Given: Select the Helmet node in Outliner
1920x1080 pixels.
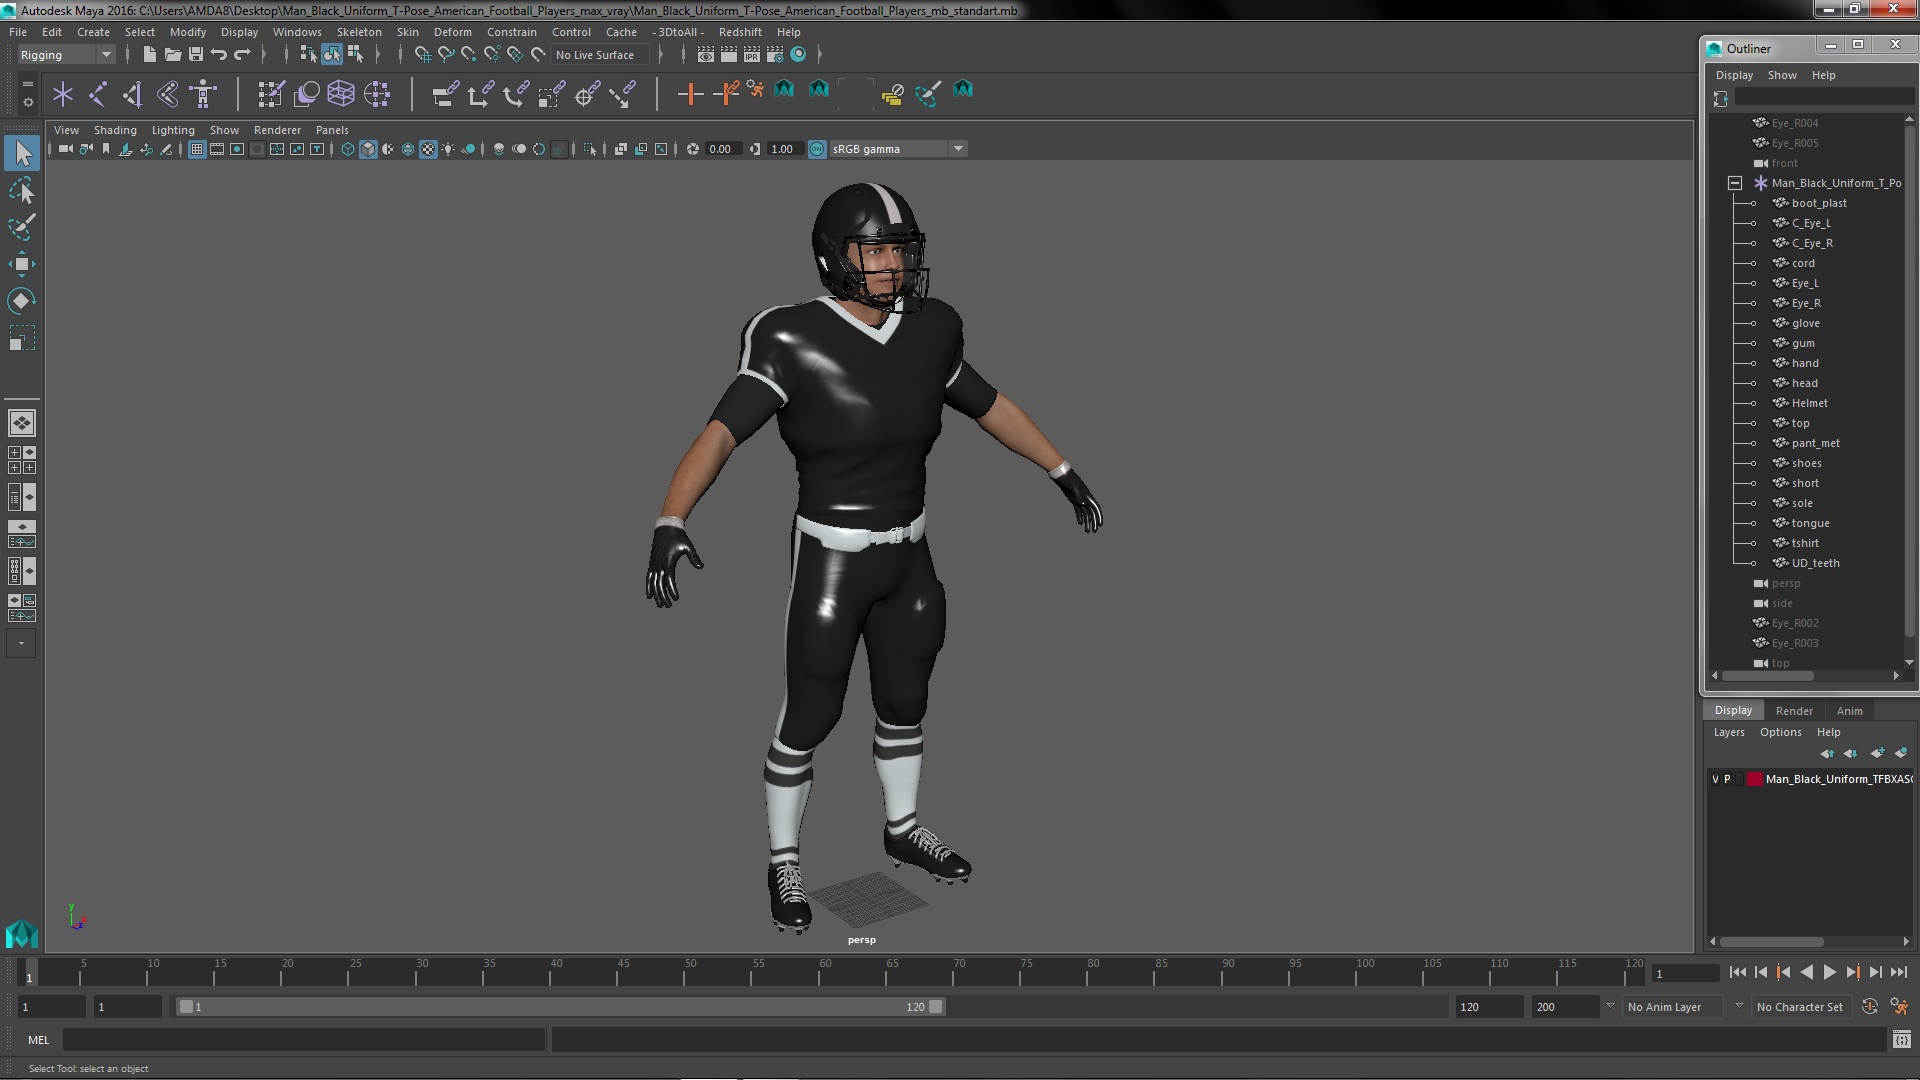Looking at the screenshot, I should click(1809, 403).
